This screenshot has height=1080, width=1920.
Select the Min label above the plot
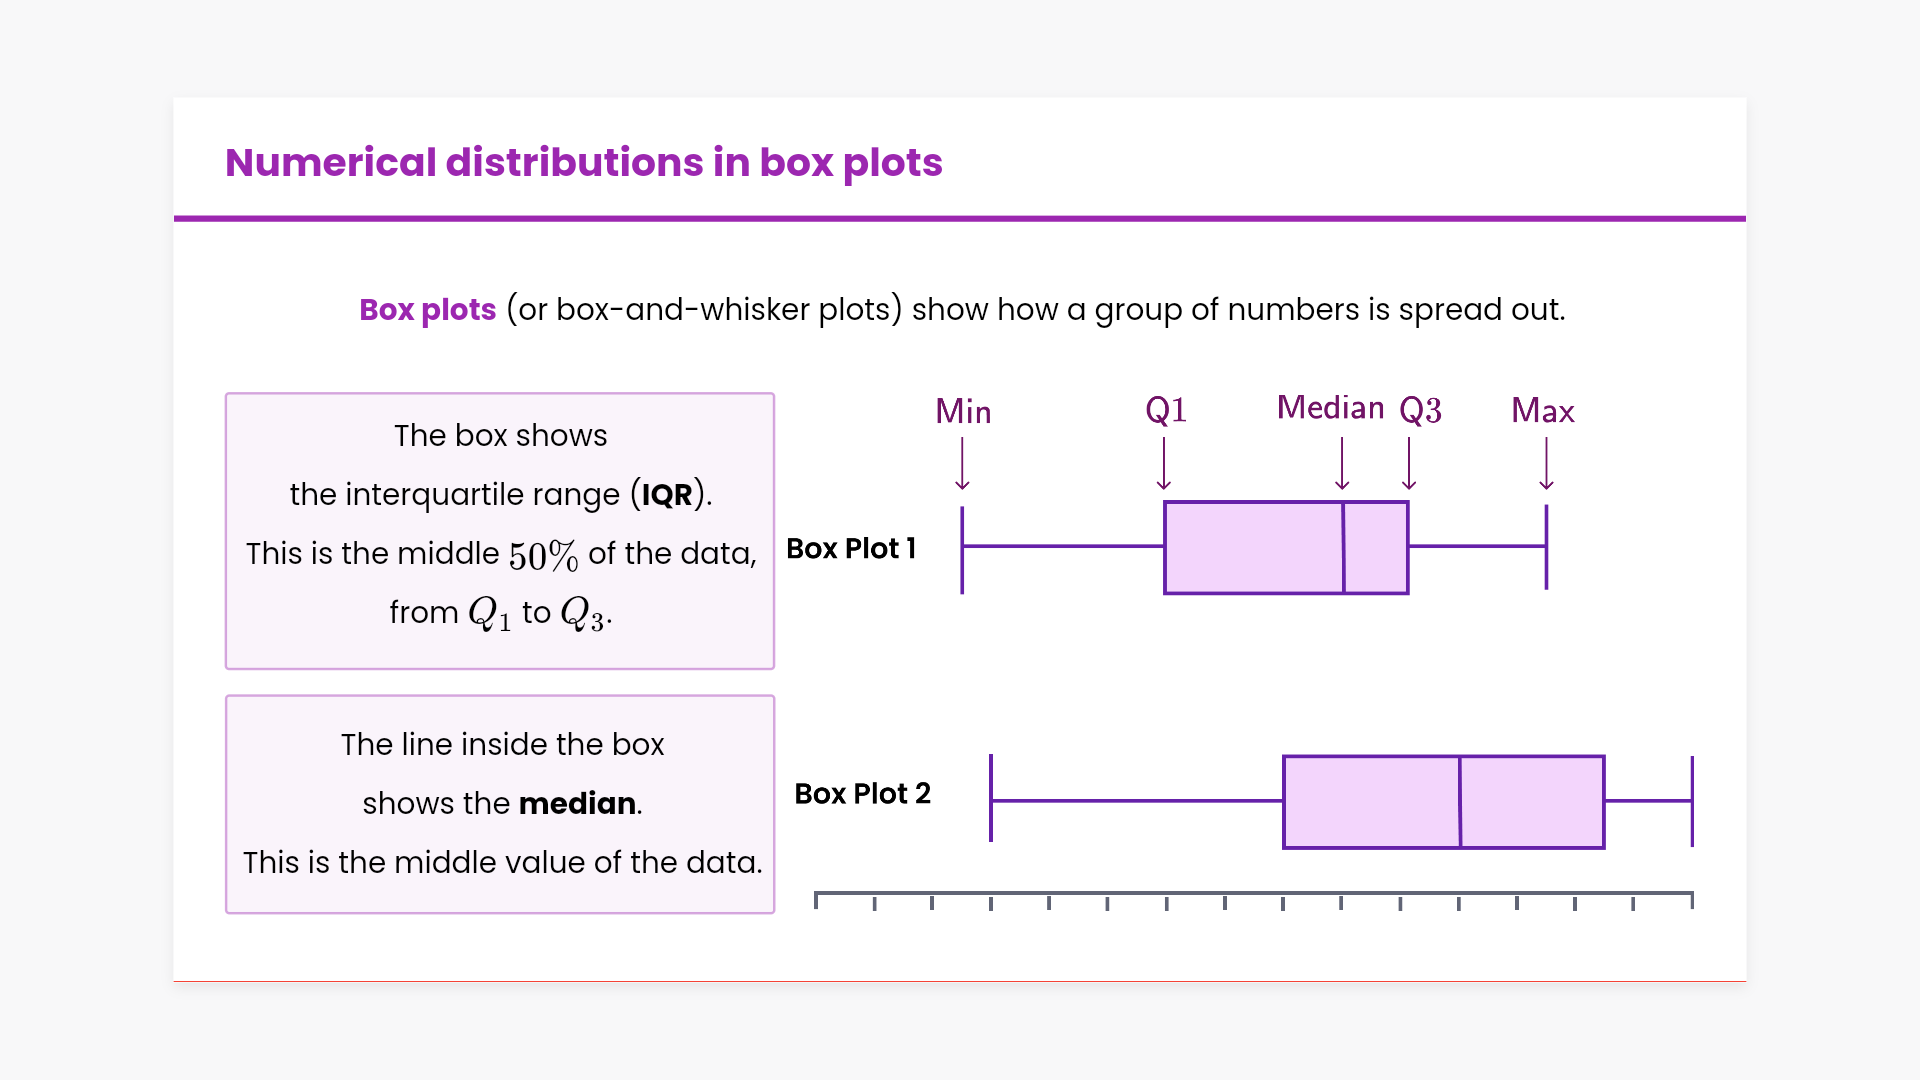[x=963, y=411]
